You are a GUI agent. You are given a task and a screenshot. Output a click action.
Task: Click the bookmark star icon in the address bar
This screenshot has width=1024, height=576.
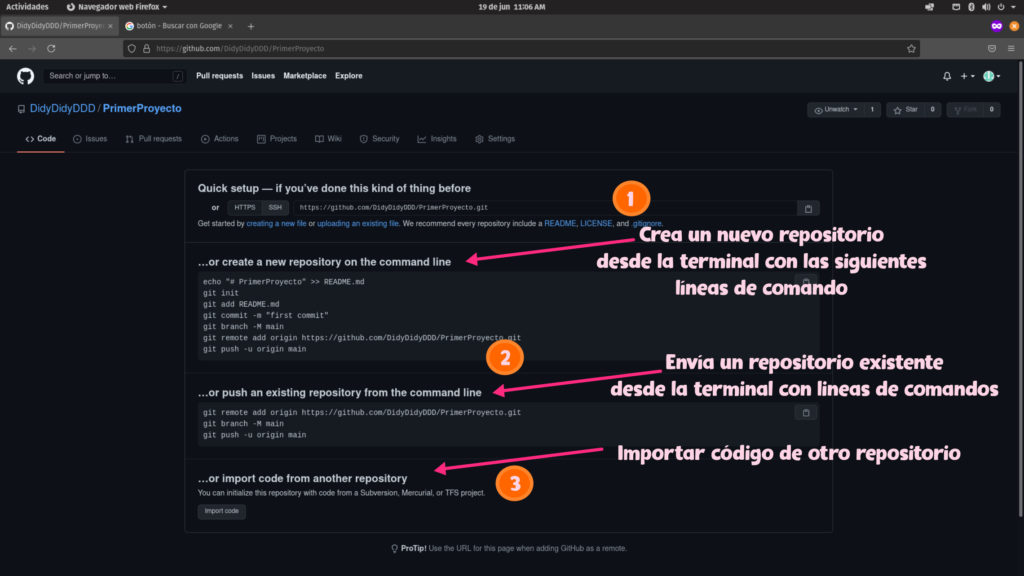(x=911, y=47)
